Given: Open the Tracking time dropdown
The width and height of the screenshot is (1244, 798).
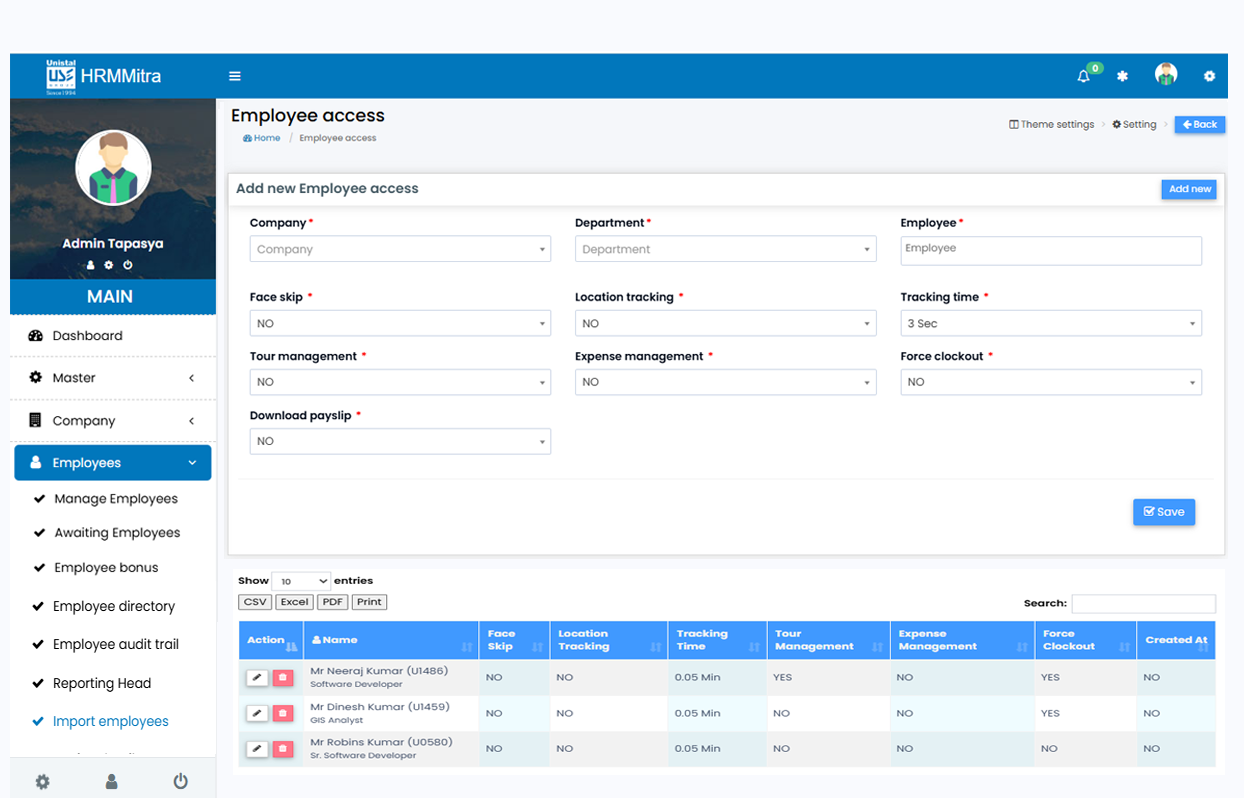Looking at the screenshot, I should pos(1050,324).
